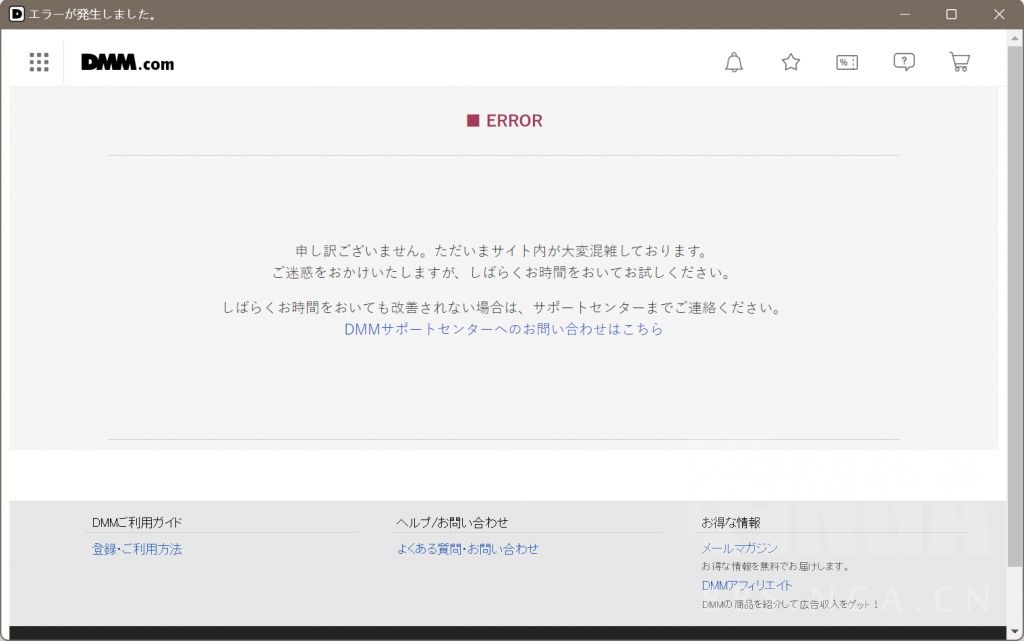Open the shopping cart

[960, 61]
